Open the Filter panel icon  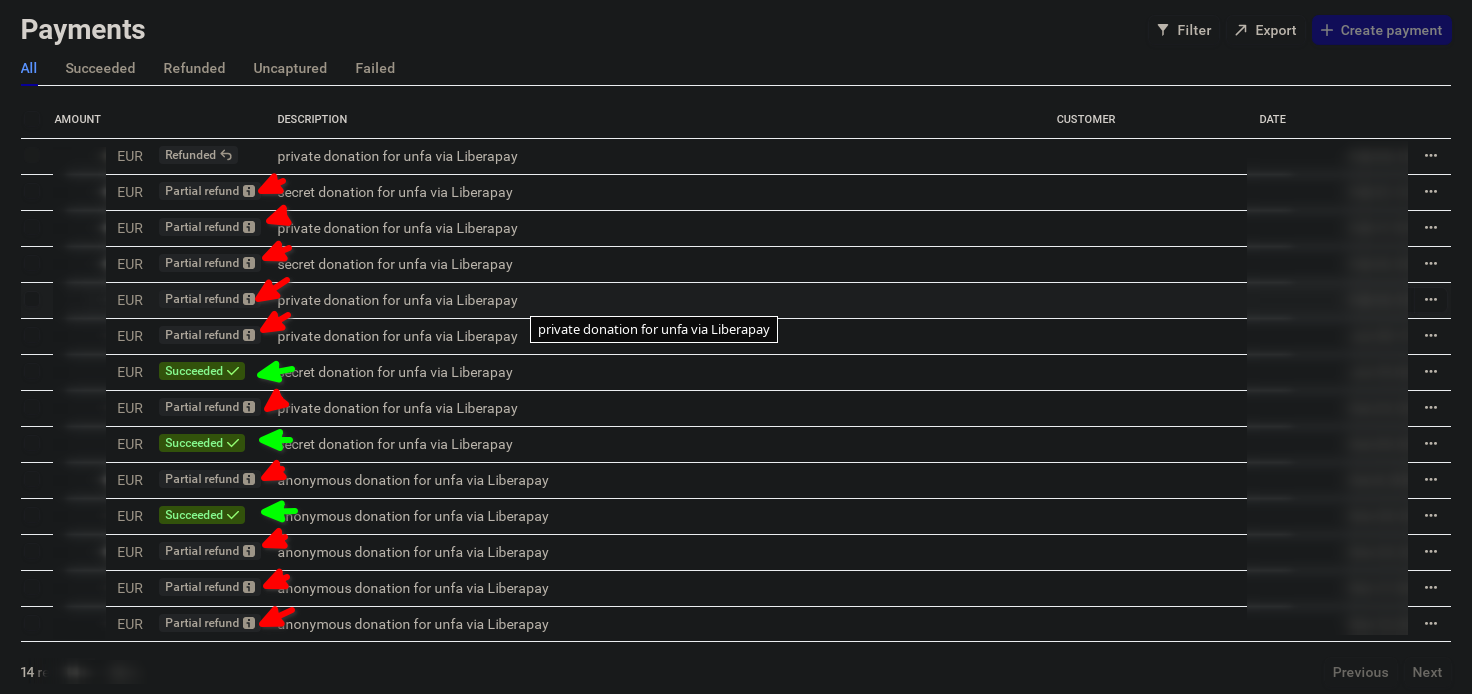(x=1162, y=30)
